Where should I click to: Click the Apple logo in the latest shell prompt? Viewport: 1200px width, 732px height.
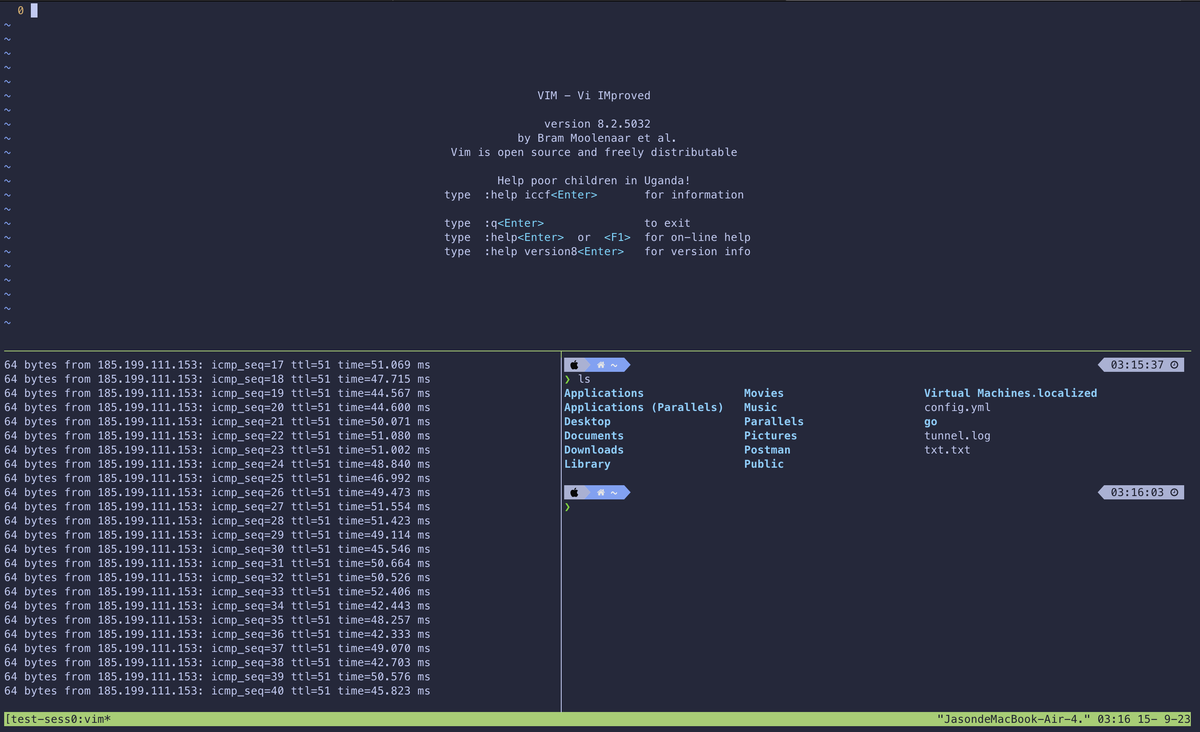pyautogui.click(x=574, y=492)
